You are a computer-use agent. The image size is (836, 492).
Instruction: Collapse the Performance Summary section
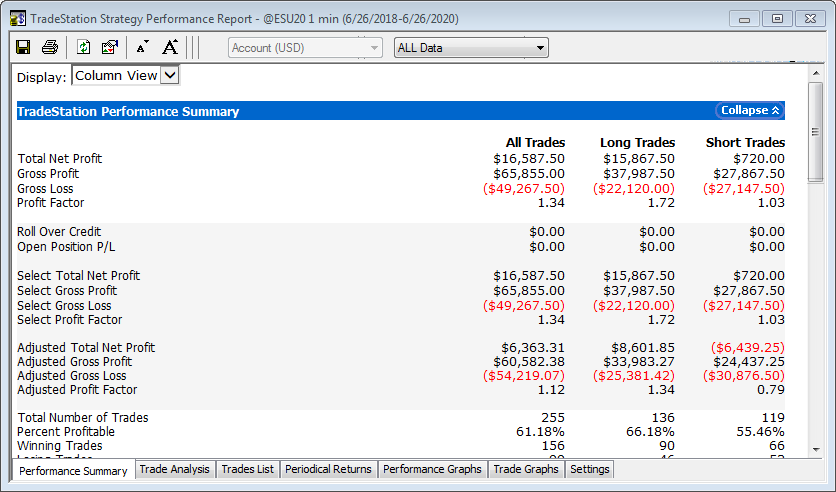(750, 110)
